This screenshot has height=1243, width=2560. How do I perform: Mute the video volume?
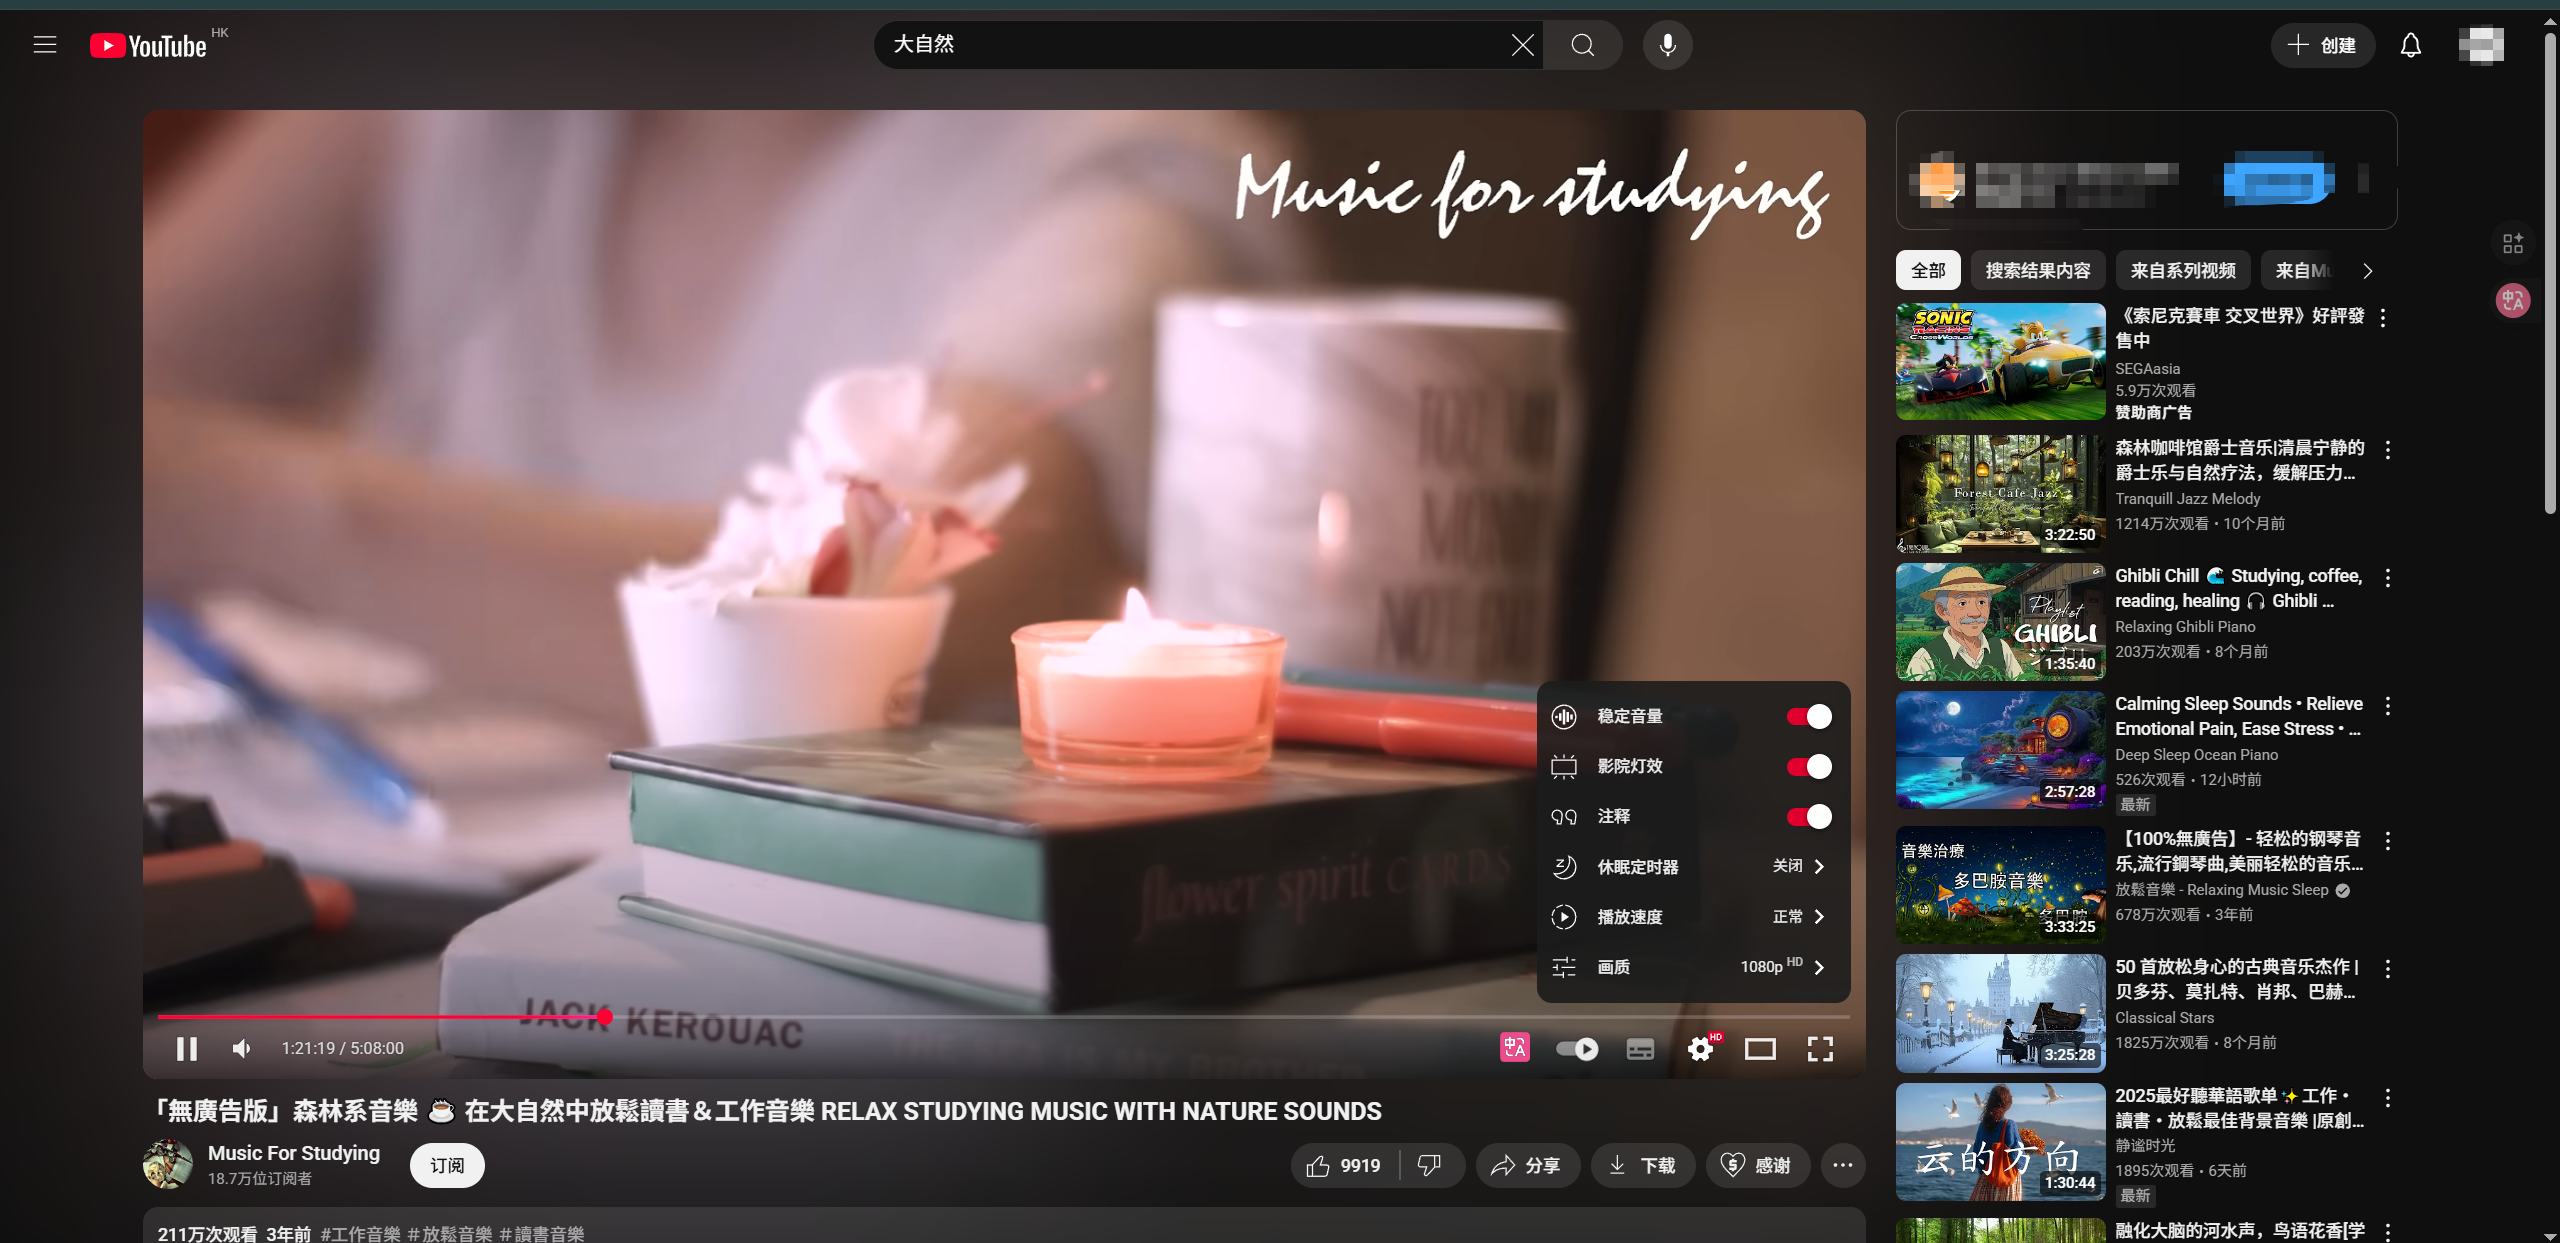[x=241, y=1048]
